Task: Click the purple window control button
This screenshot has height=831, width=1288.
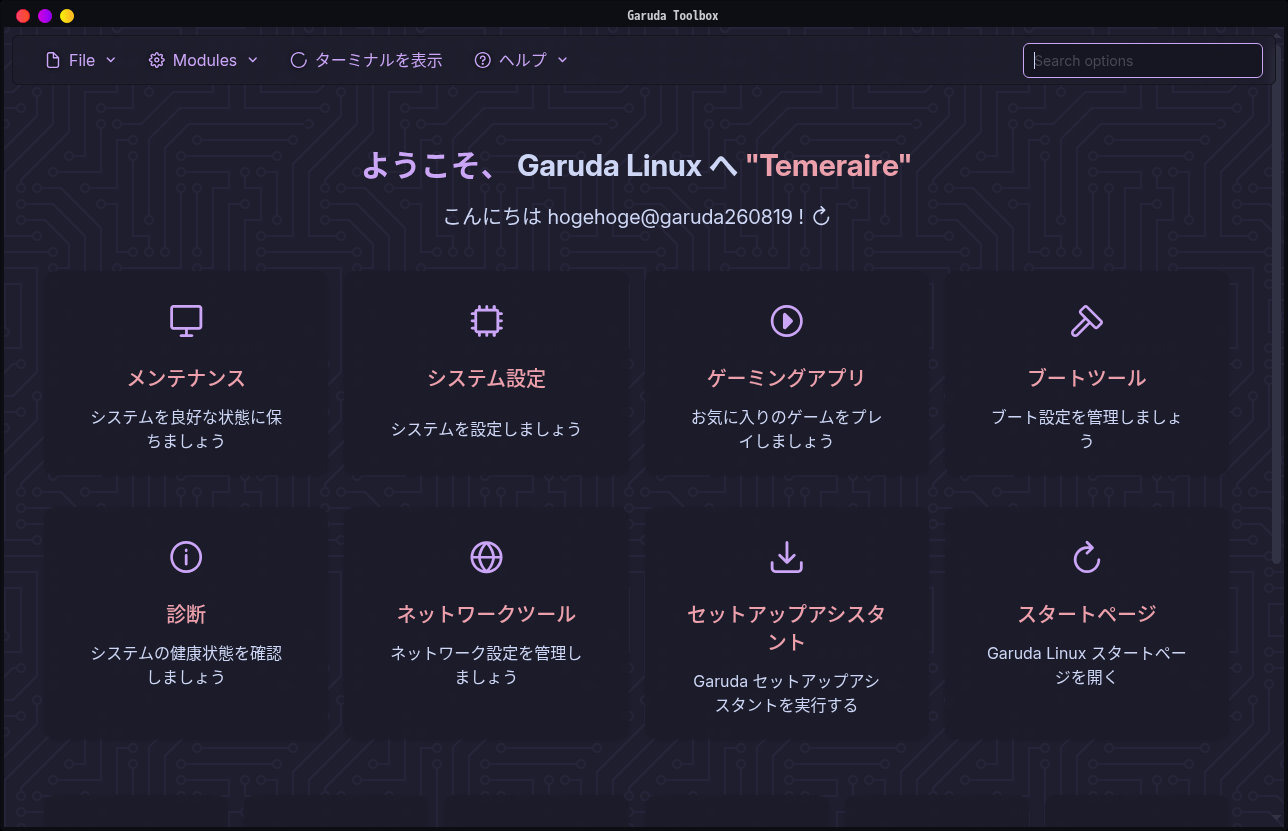Action: tap(45, 16)
